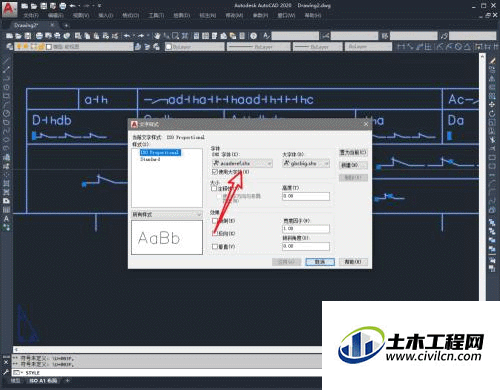This screenshot has height=390, width=500.
Task: Click the Plot icon in Standard toolbar
Action: click(x=39, y=36)
